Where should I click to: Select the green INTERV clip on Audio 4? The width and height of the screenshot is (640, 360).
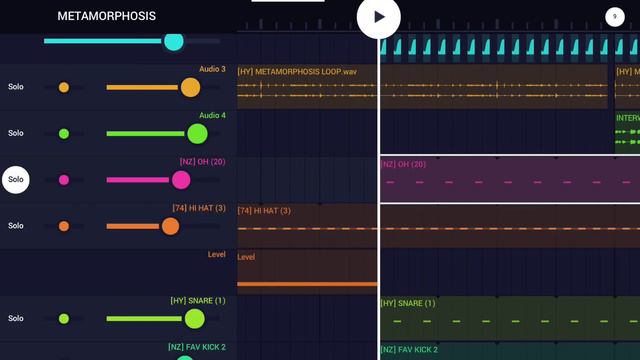pos(627,132)
